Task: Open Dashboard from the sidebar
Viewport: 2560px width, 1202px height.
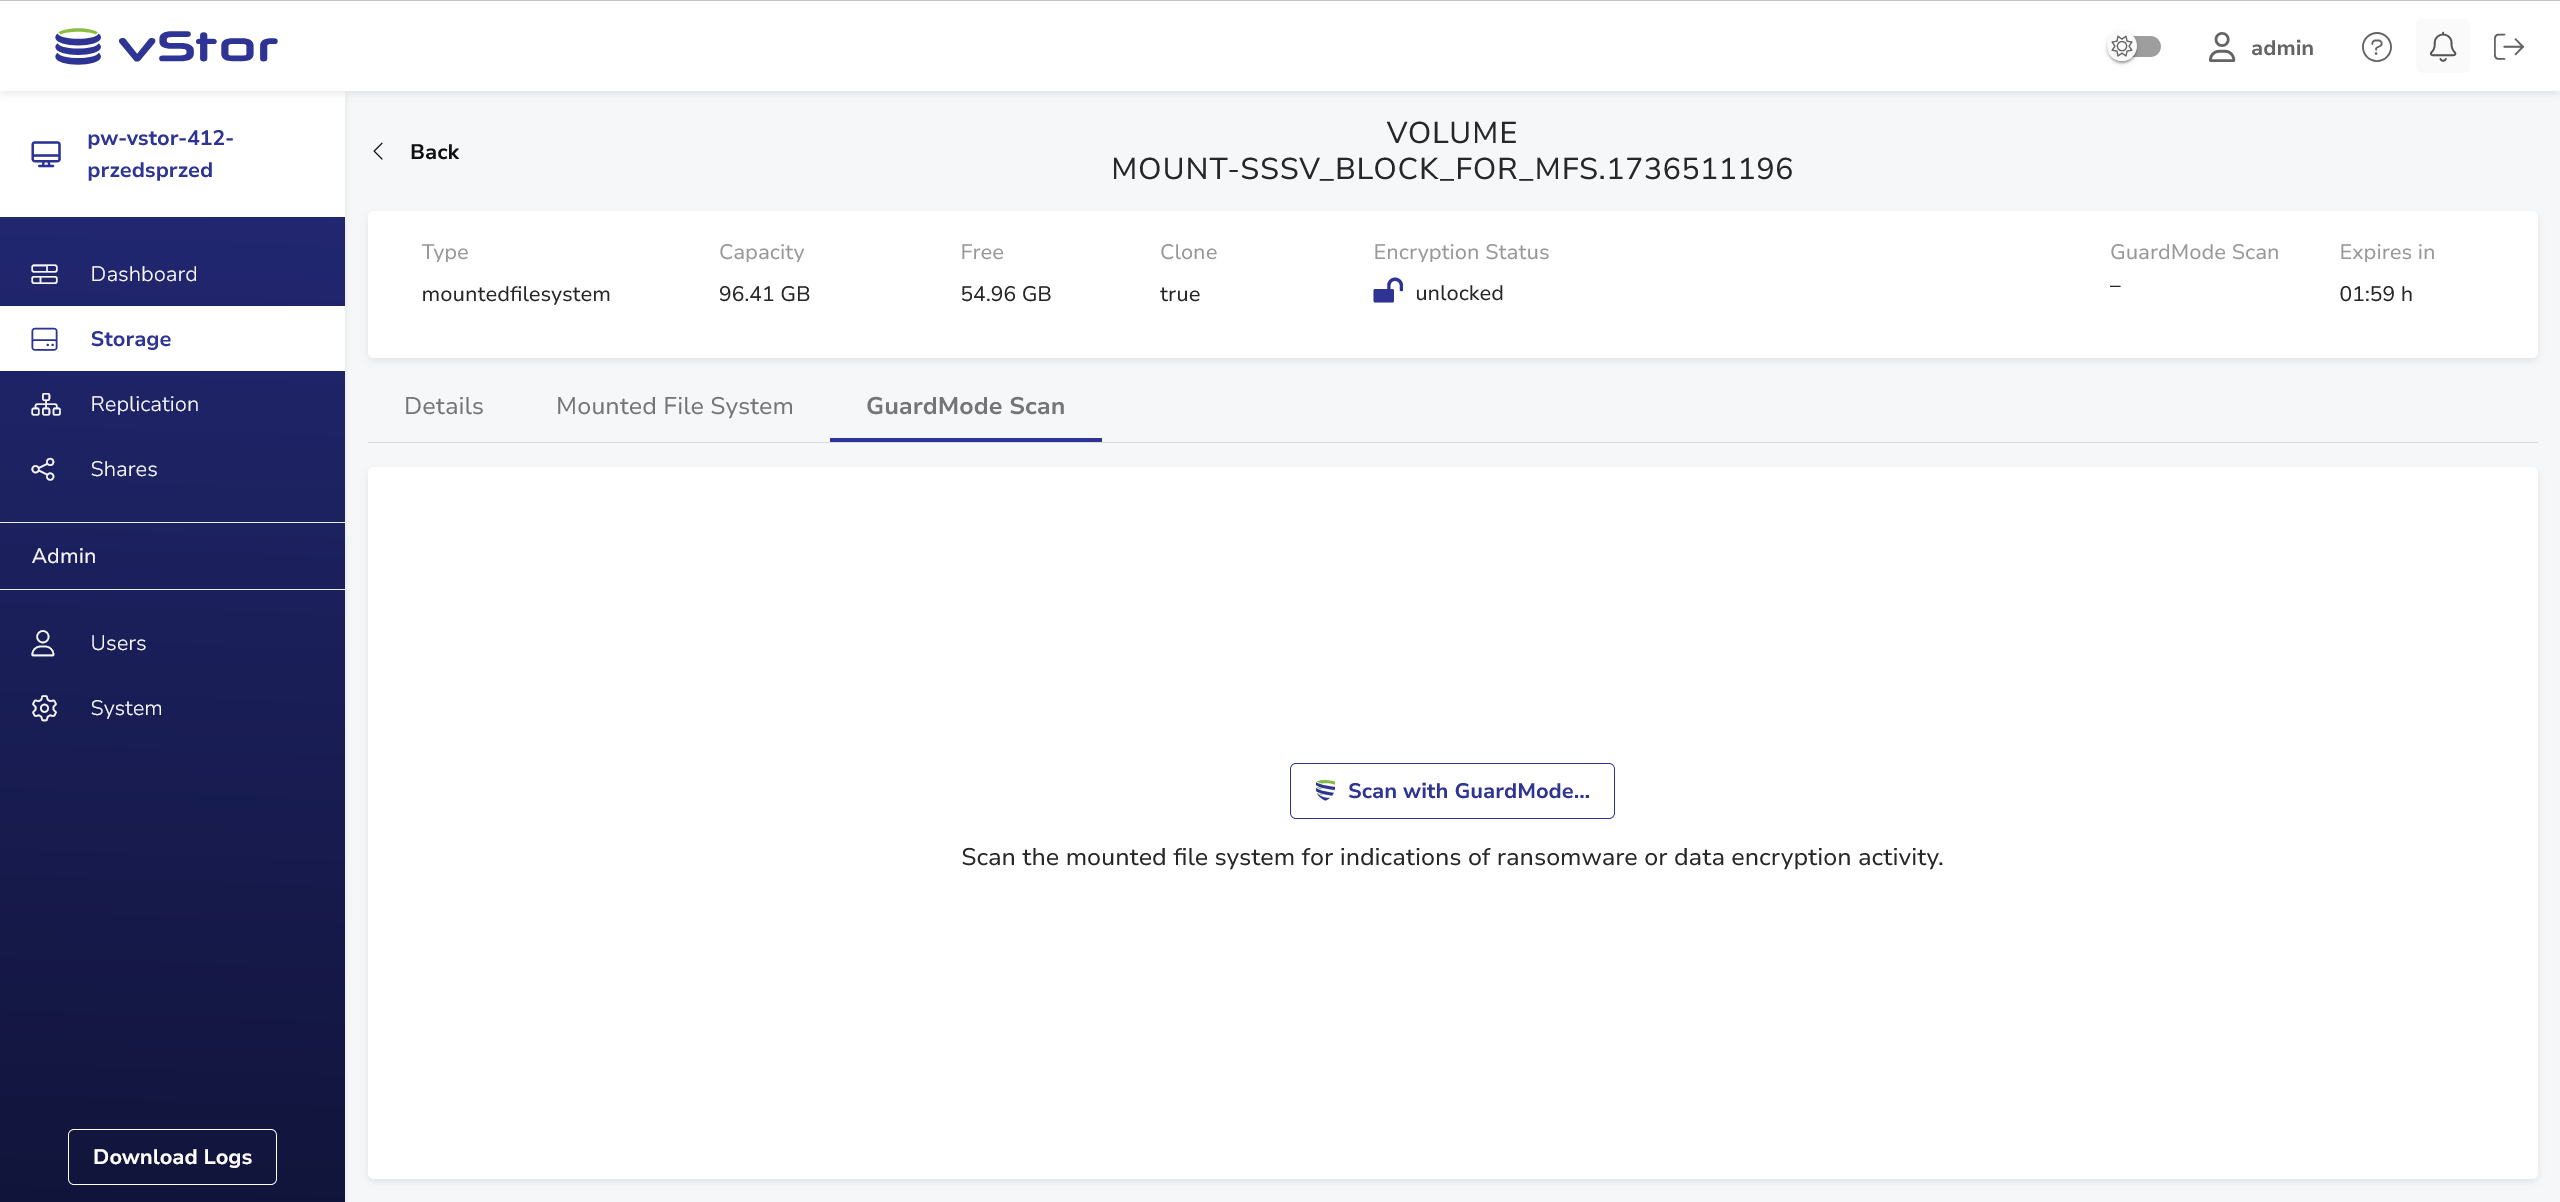Action: pos(143,274)
